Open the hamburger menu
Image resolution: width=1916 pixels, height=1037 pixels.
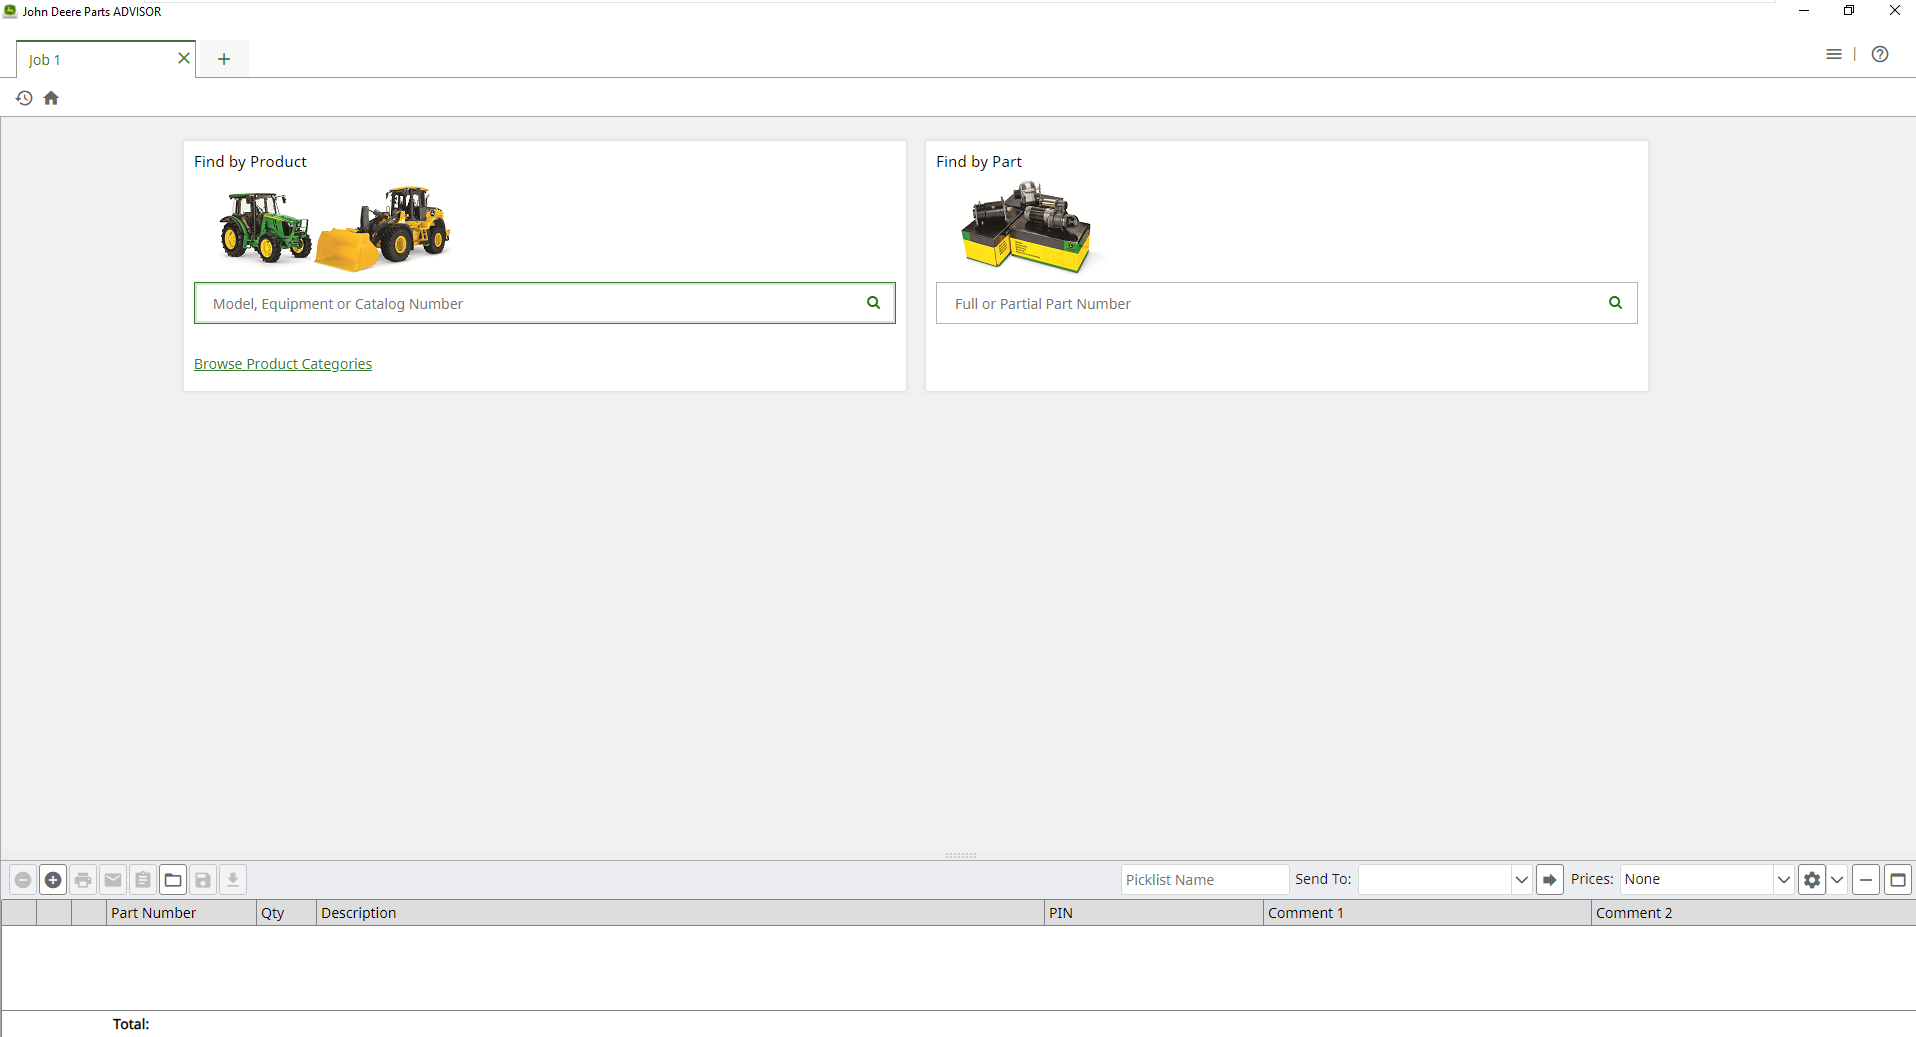1833,55
